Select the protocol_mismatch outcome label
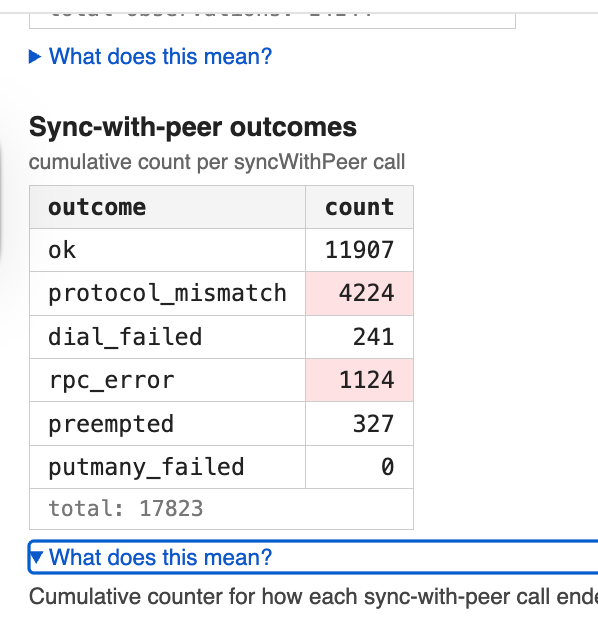598x618 pixels. tap(168, 294)
